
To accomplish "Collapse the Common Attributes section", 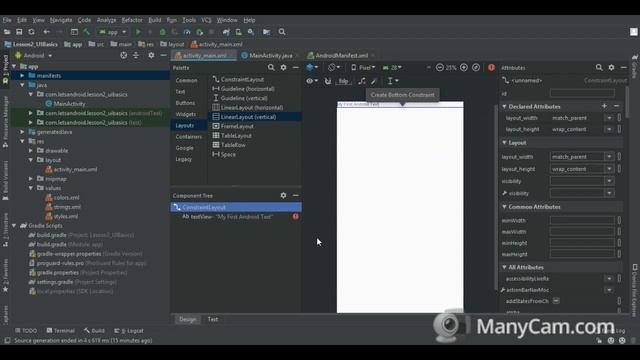I will tap(504, 207).
